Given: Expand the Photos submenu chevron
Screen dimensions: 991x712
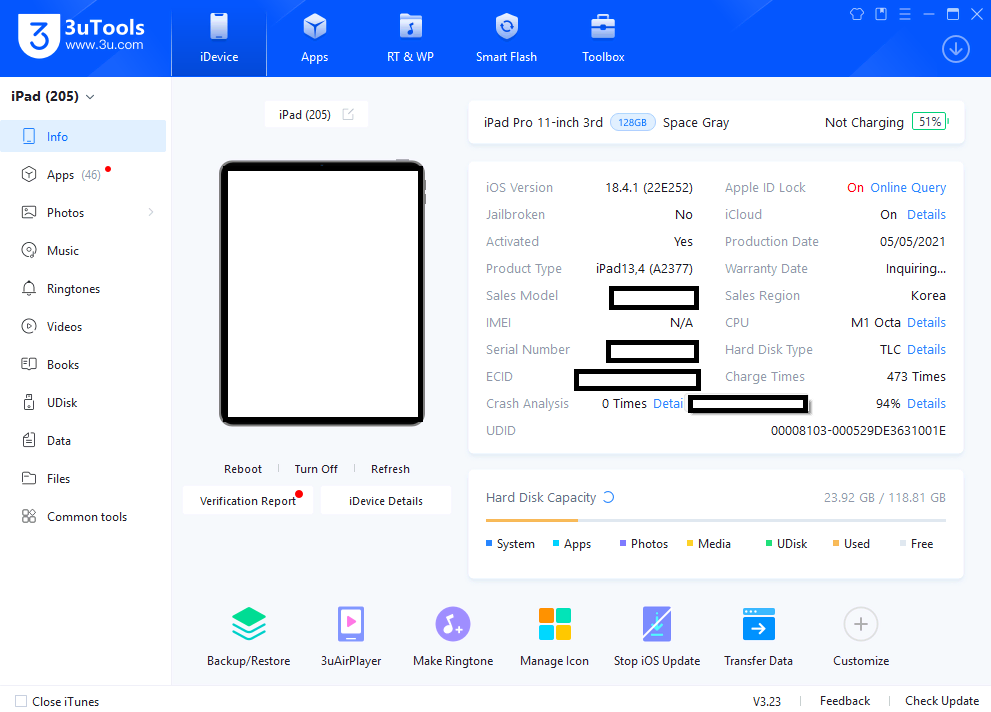Looking at the screenshot, I should (x=150, y=212).
